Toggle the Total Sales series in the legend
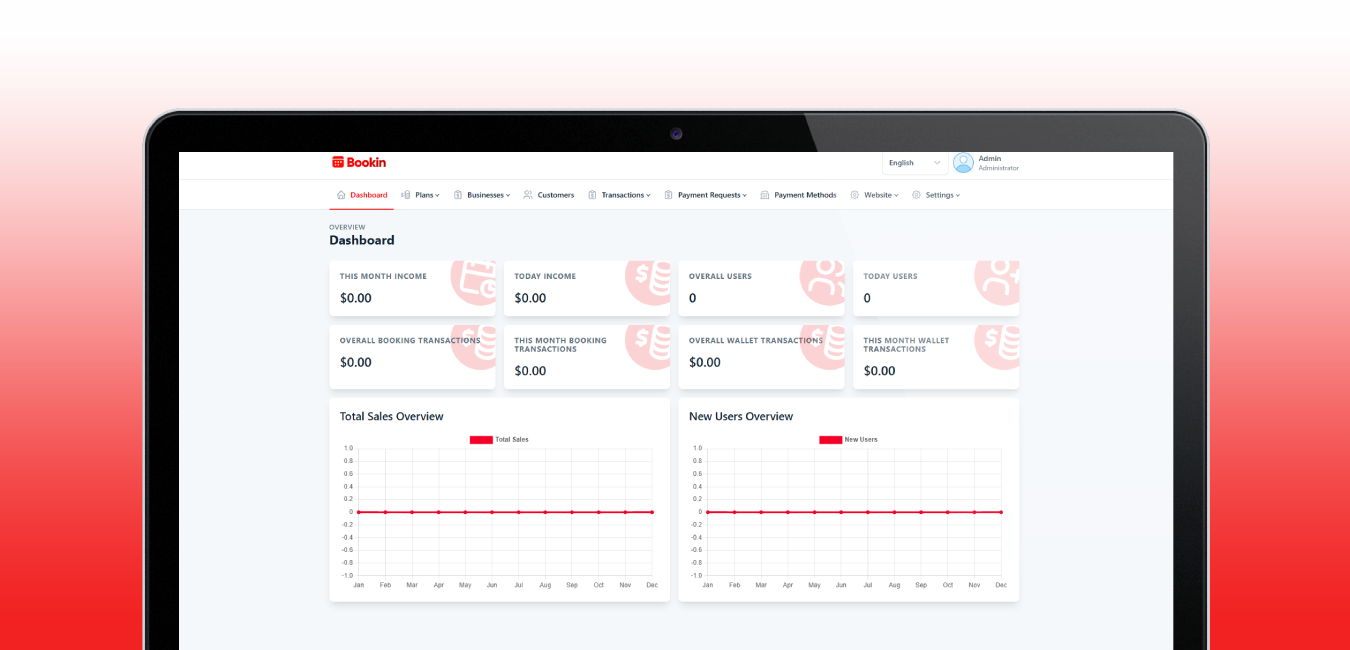This screenshot has width=1350, height=650. (498, 439)
